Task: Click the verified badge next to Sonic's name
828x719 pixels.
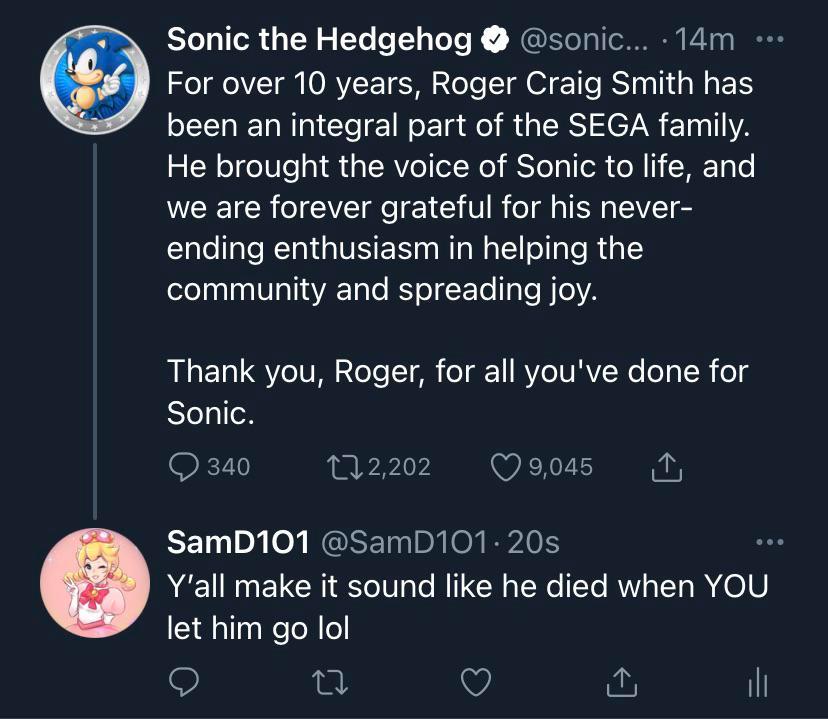Action: (493, 40)
